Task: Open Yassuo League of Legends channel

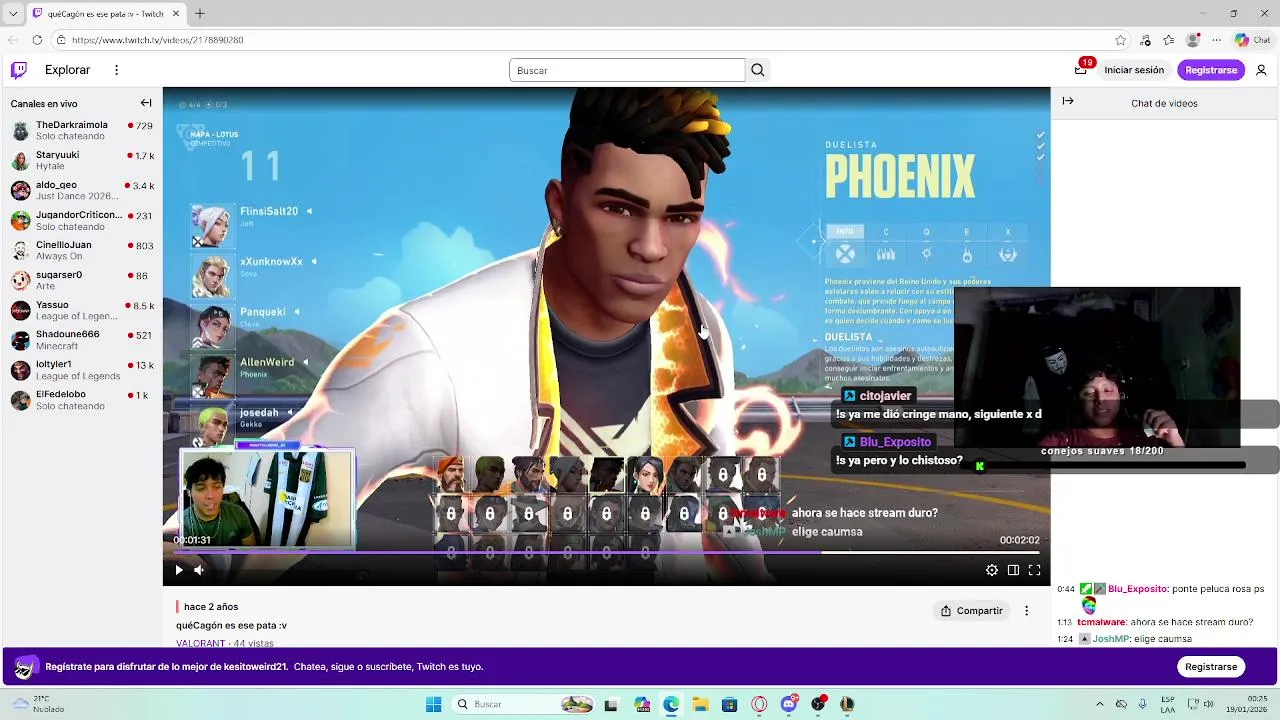Action: (x=81, y=311)
